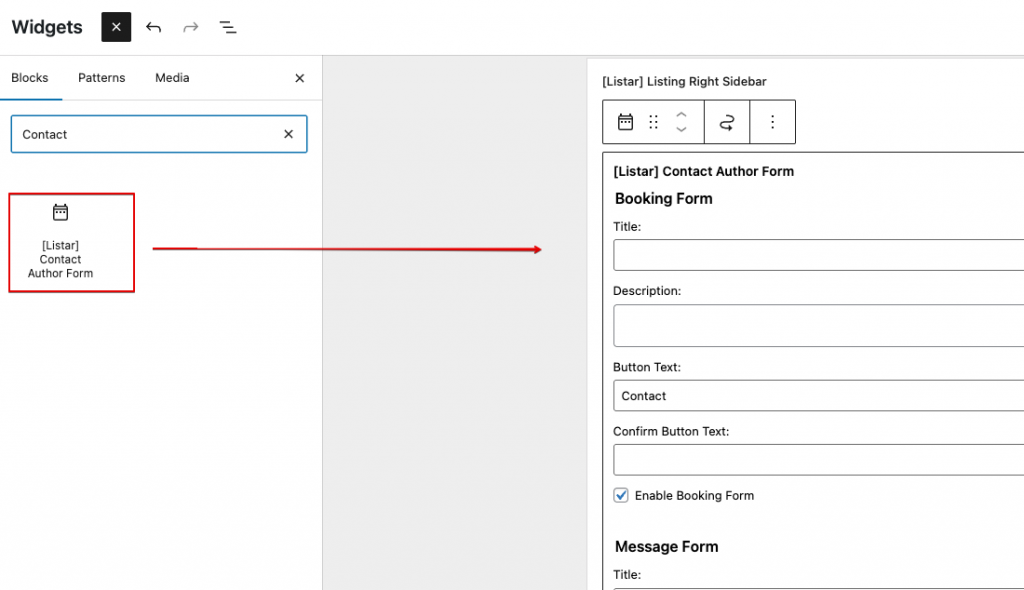The height and width of the screenshot is (590, 1024).
Task: Click the calendar block type icon in block toolbar
Action: (626, 122)
